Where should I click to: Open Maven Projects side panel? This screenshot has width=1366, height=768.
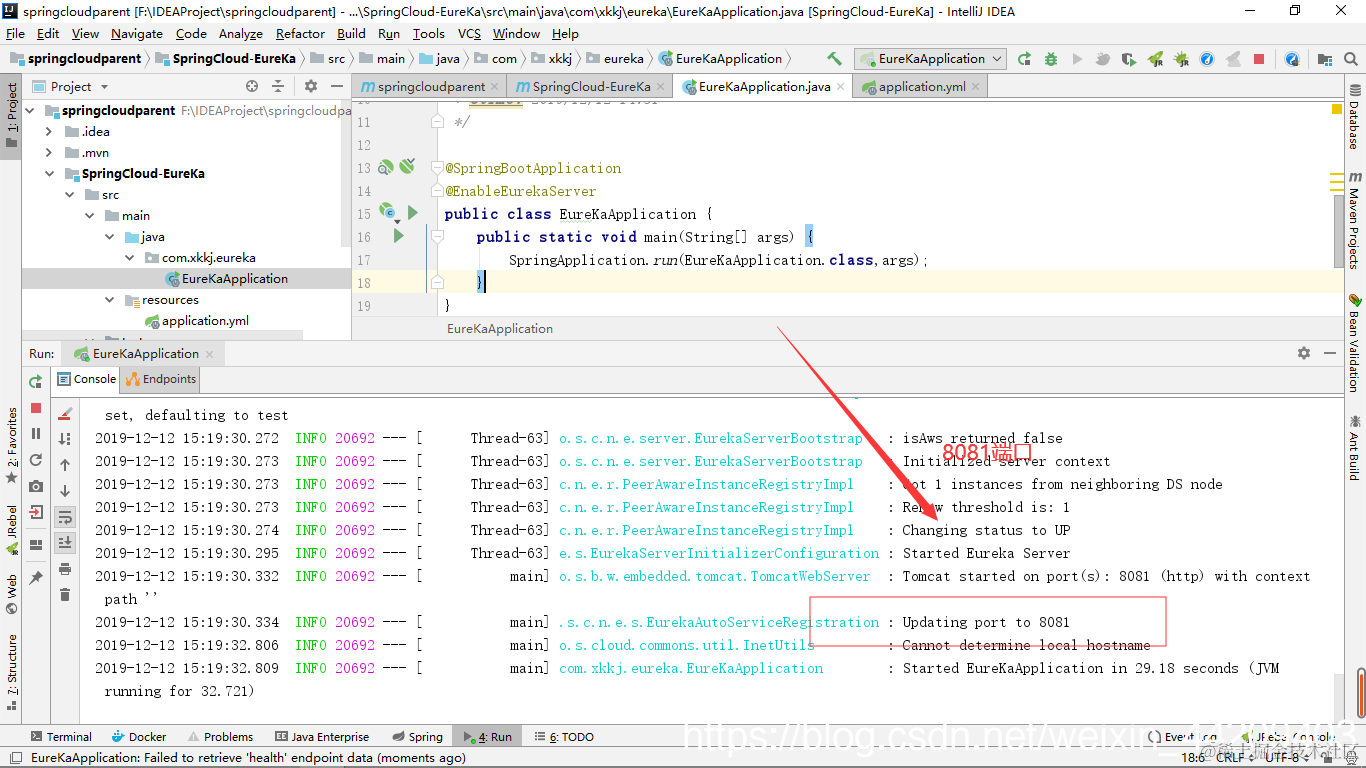[x=1355, y=222]
